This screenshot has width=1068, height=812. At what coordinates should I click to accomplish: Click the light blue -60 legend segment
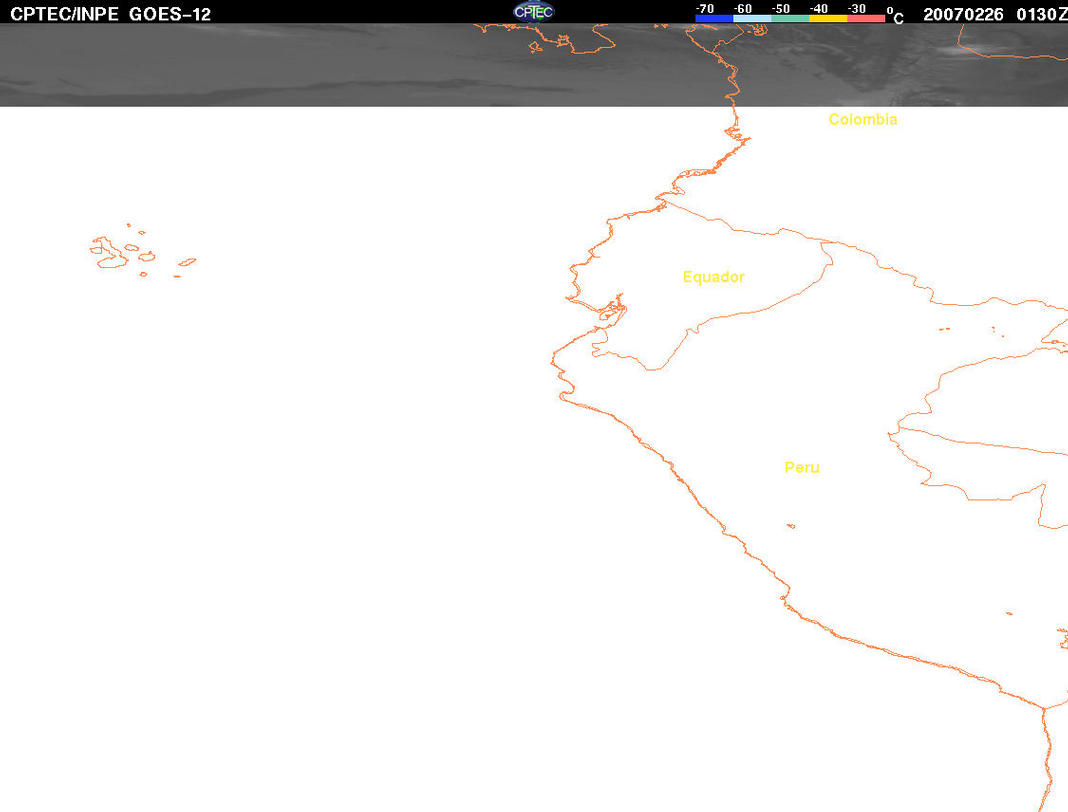752,18
